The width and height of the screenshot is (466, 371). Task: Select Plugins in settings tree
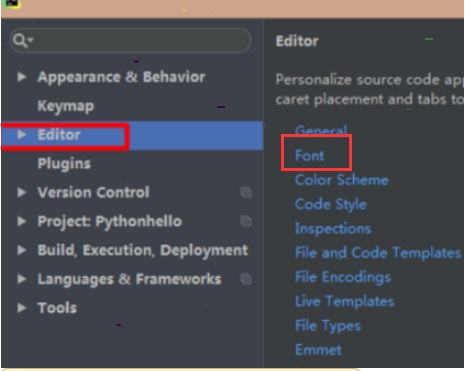64,164
